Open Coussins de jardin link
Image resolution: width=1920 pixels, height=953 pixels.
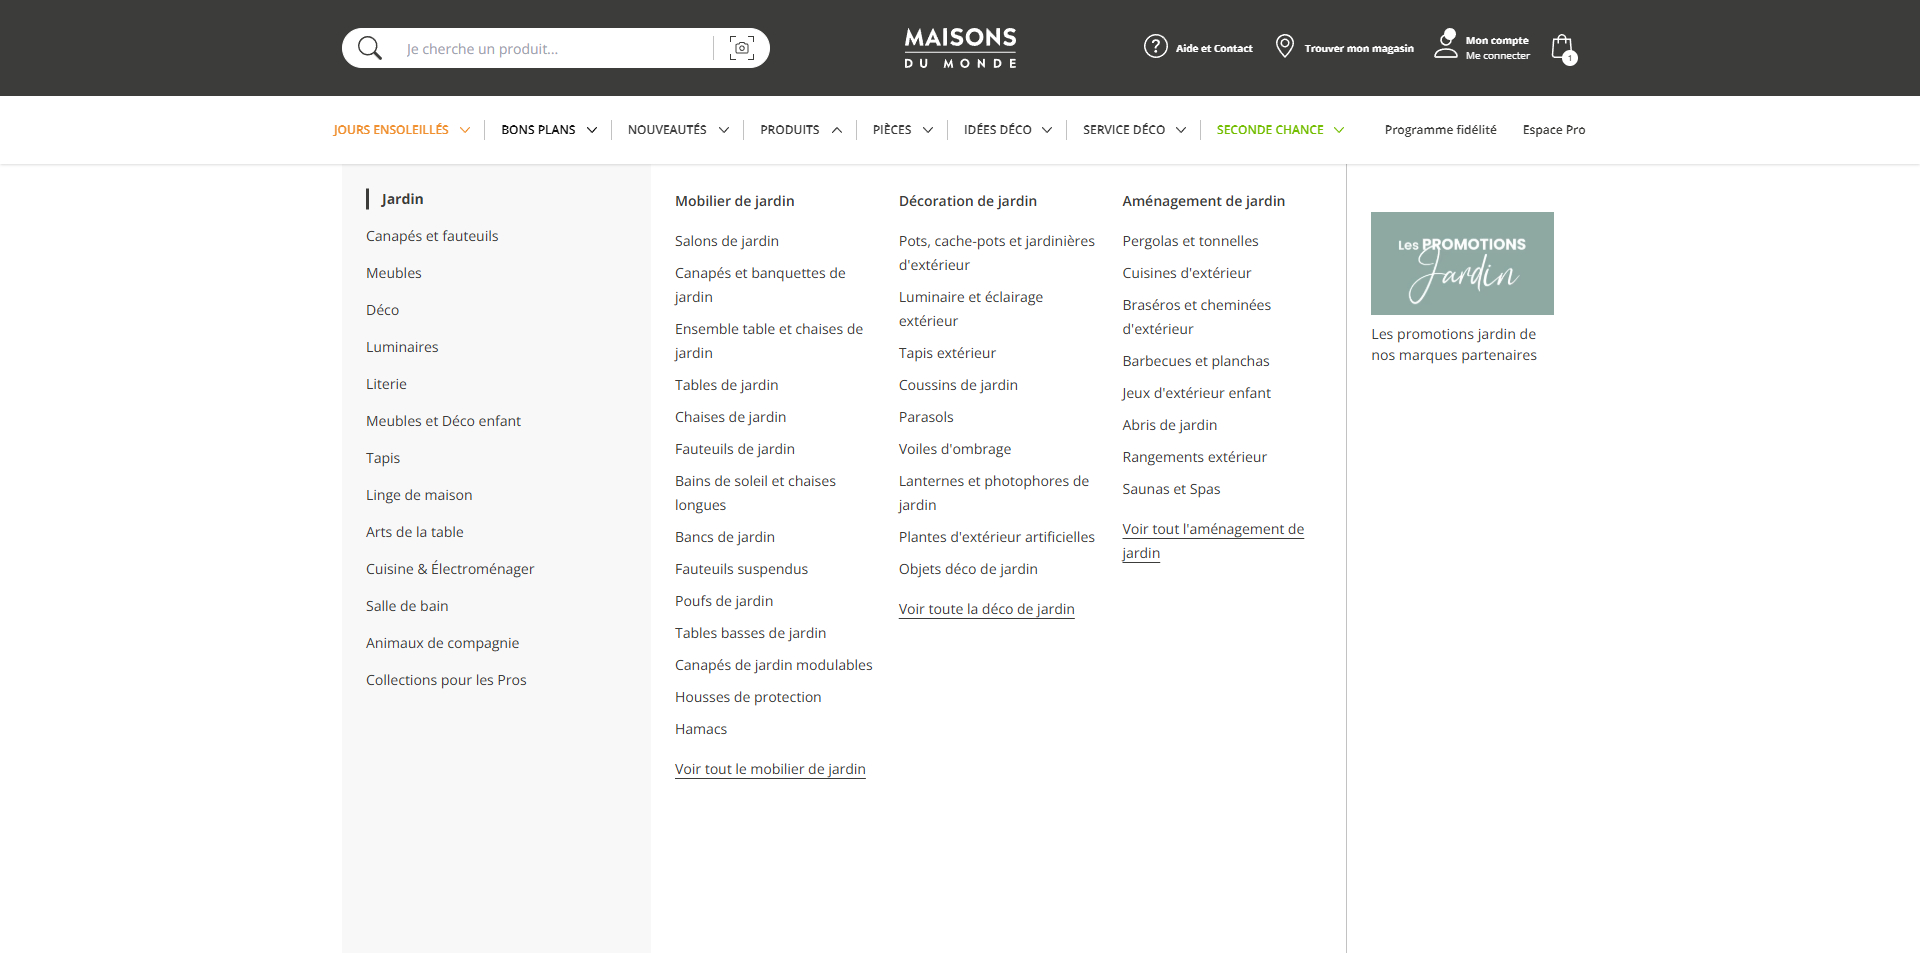coord(958,385)
